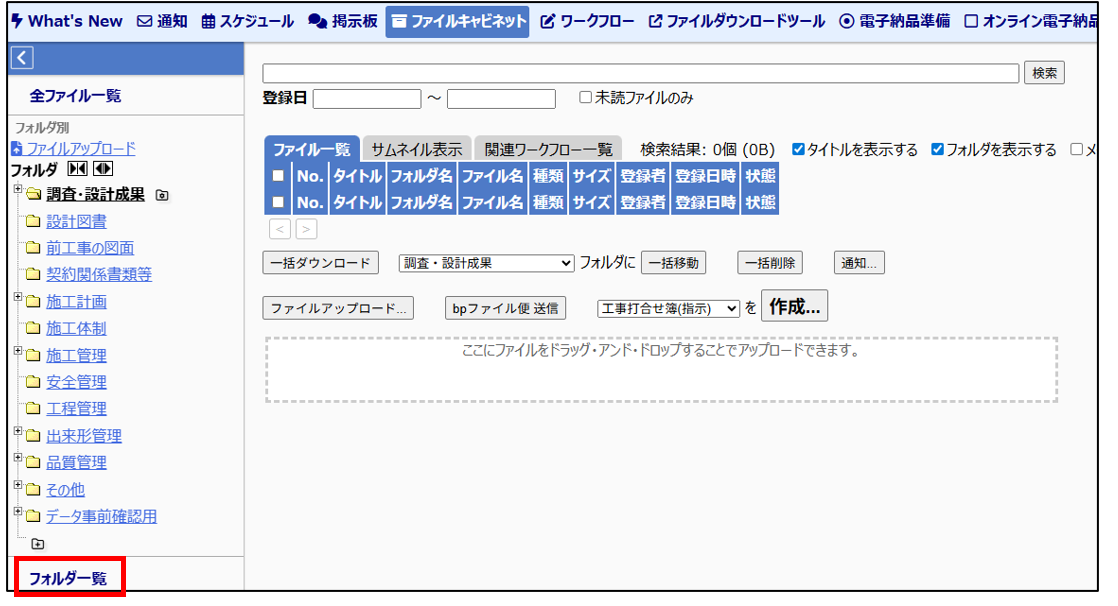Click the previous page arrow button
The image size is (1118, 606).
[280, 229]
